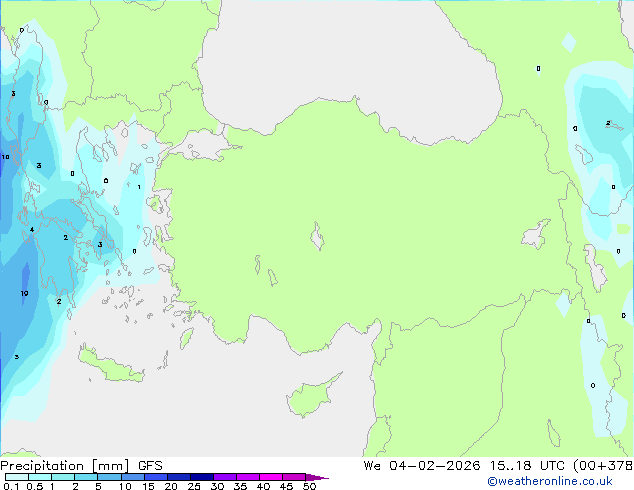Click the 0.5–1 mm legend color swatch
This screenshot has height=490, width=634.
[40, 477]
